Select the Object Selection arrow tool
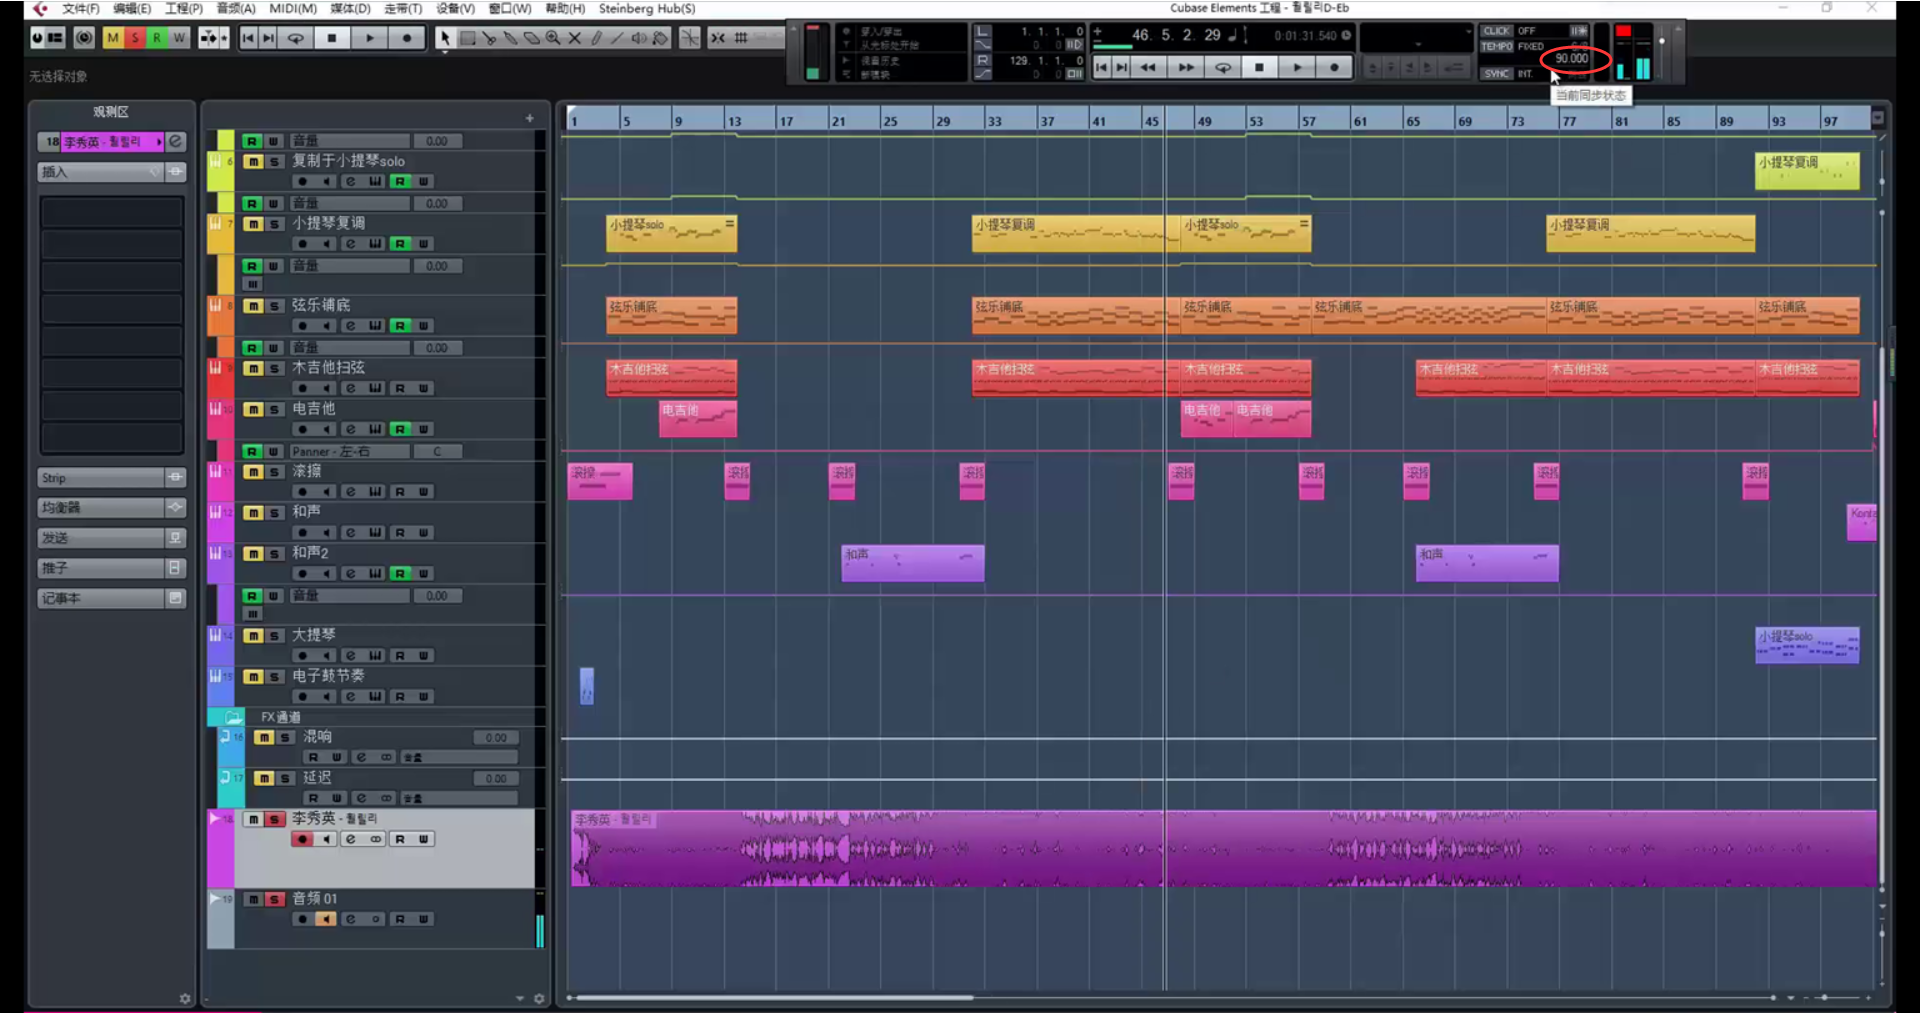 [445, 38]
